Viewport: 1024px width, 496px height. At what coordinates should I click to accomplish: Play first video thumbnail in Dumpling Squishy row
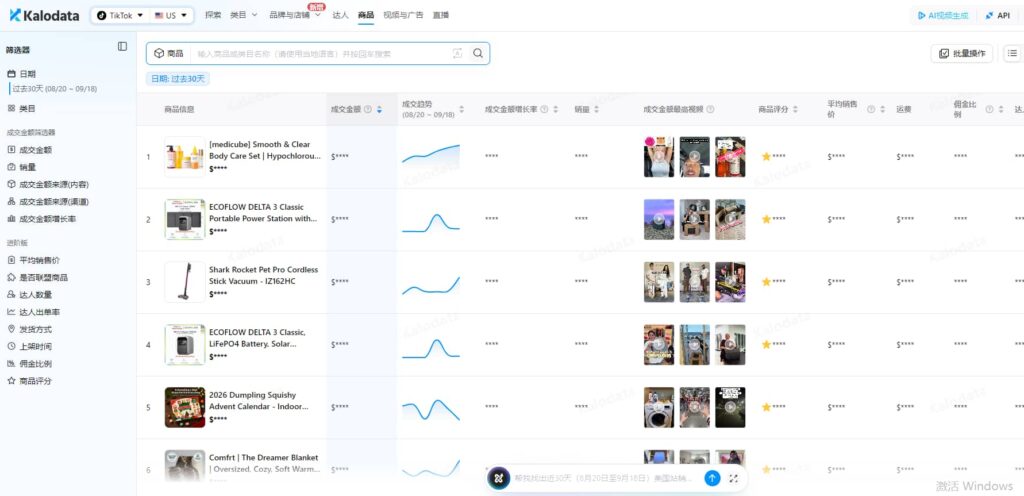659,407
